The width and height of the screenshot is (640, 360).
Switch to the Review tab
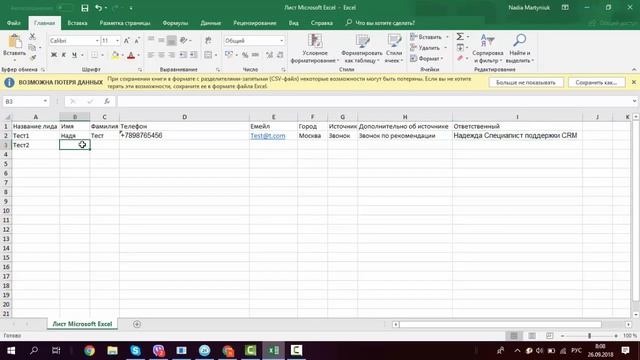pyautogui.click(x=255, y=23)
